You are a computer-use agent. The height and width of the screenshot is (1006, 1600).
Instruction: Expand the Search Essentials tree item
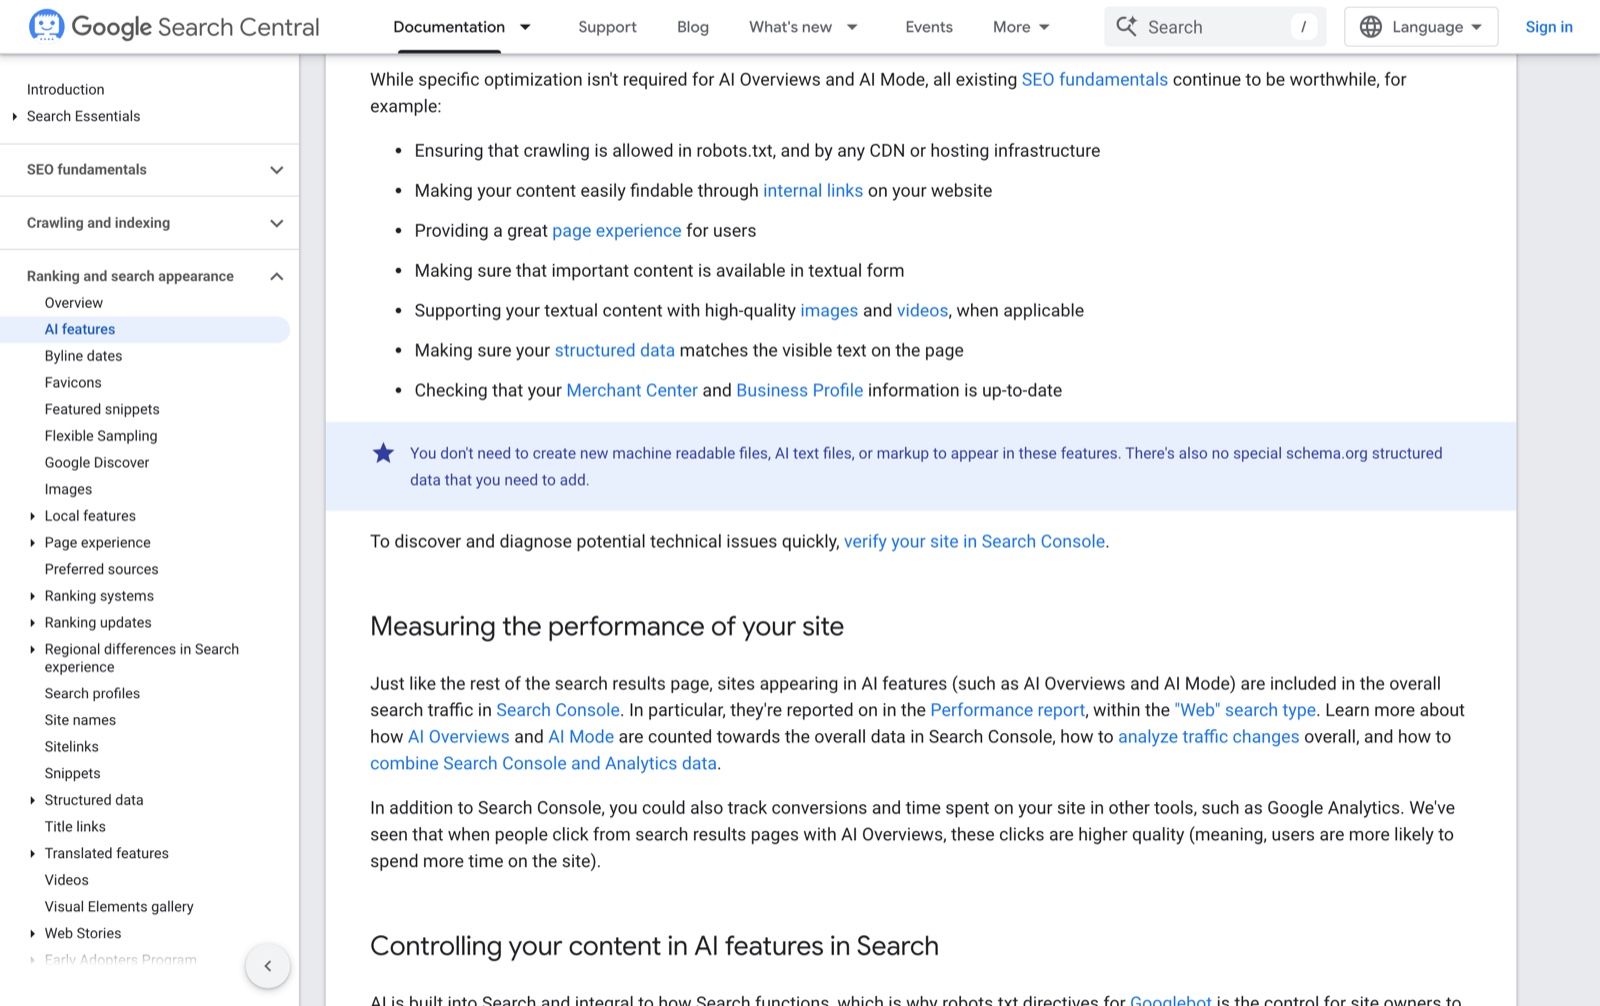15,116
